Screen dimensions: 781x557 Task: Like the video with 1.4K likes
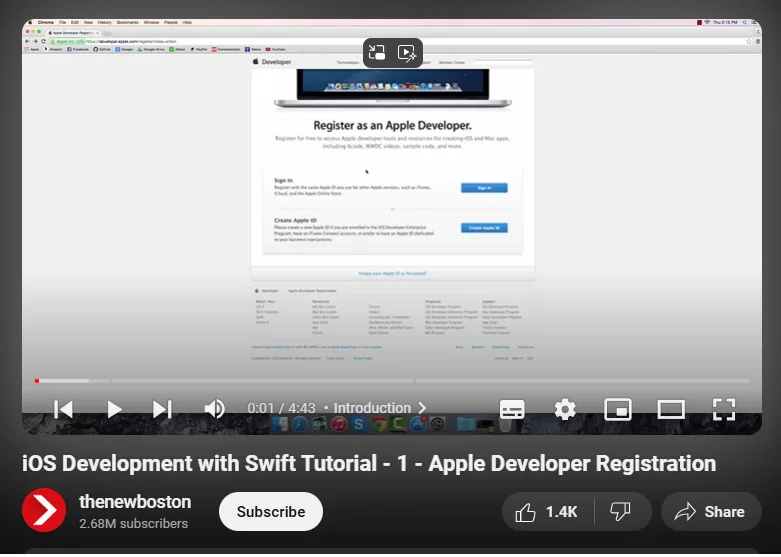[x=548, y=512]
